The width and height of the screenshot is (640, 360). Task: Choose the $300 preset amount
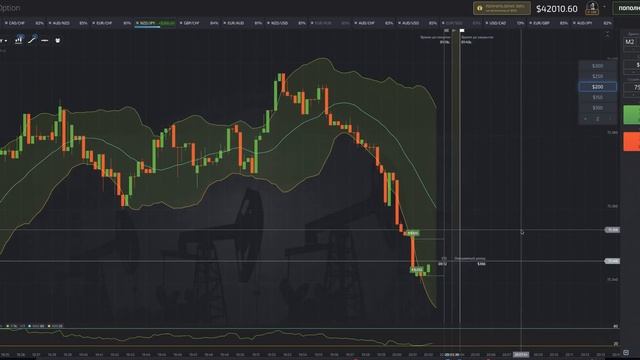598,66
